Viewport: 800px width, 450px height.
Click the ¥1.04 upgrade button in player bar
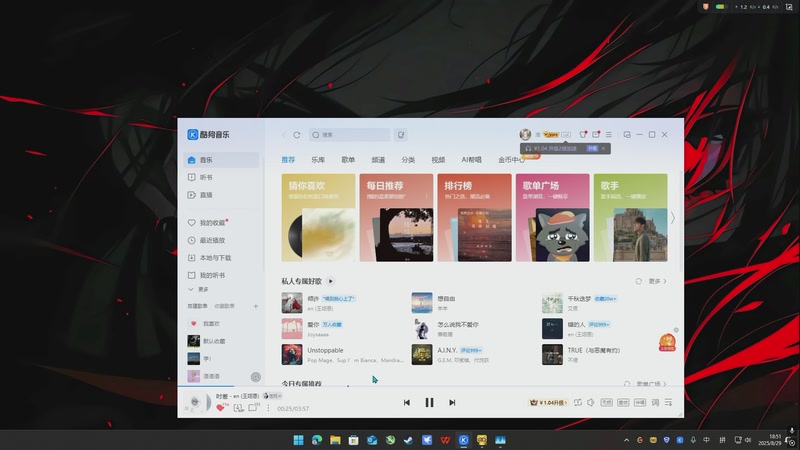pyautogui.click(x=548, y=403)
